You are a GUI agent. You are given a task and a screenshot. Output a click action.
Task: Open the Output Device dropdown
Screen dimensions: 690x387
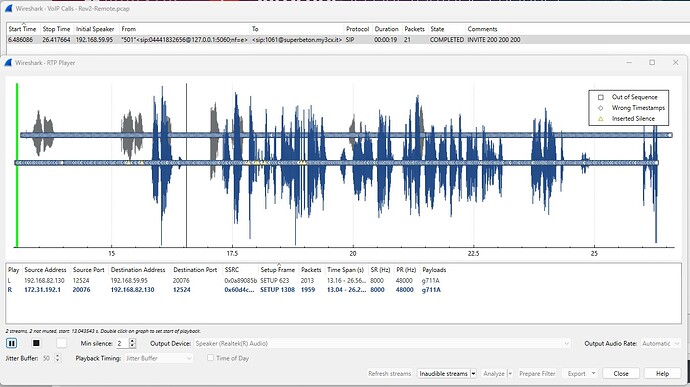point(382,343)
